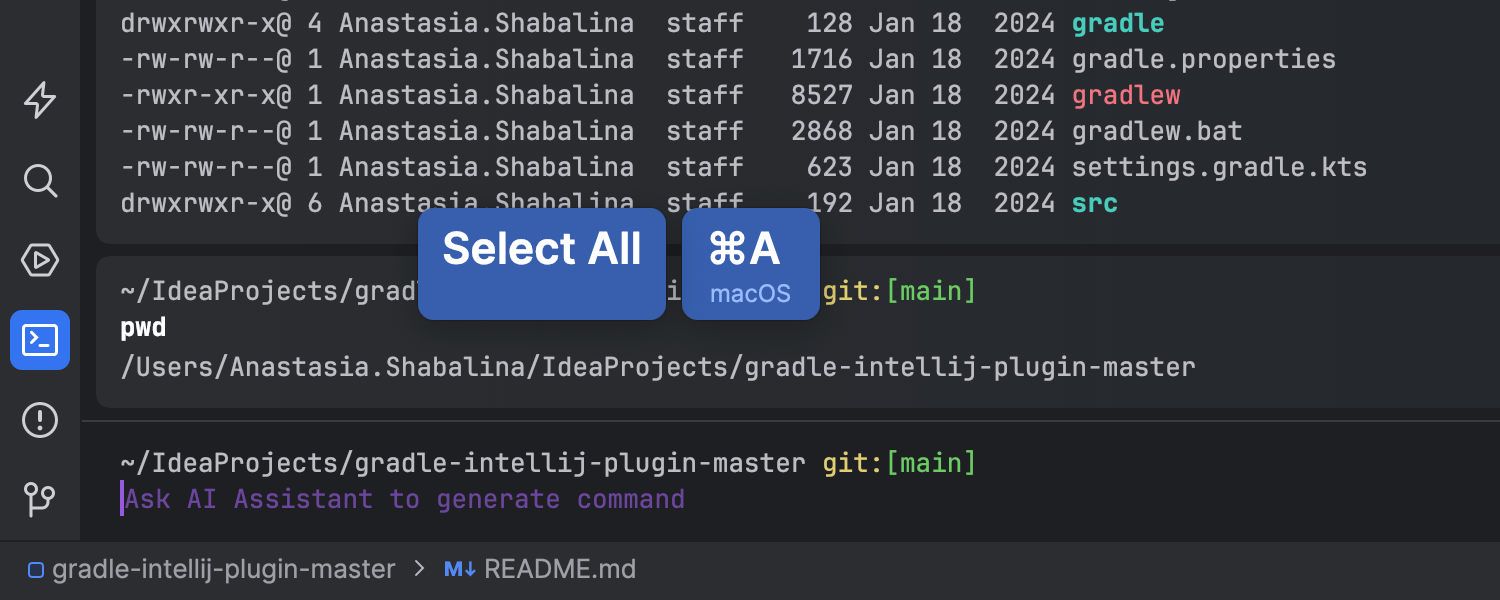Click the ⌘A macOS shortcut badge
The height and width of the screenshot is (600, 1500).
750,263
